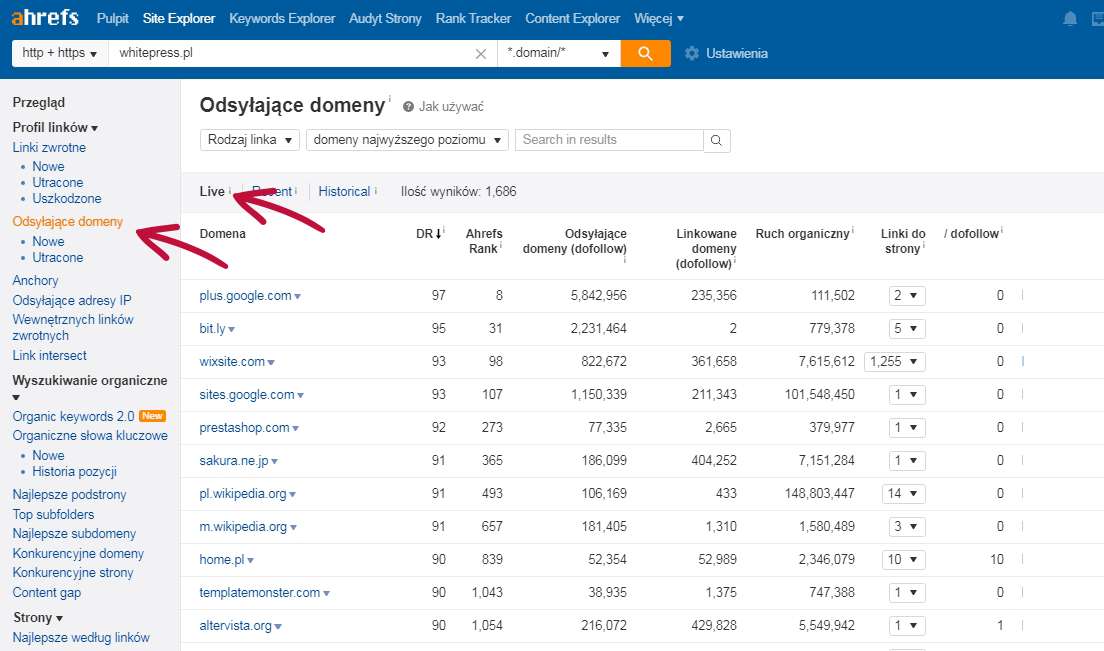Click the search-in-results magnifier button
The height and width of the screenshot is (651, 1104).
click(x=717, y=140)
